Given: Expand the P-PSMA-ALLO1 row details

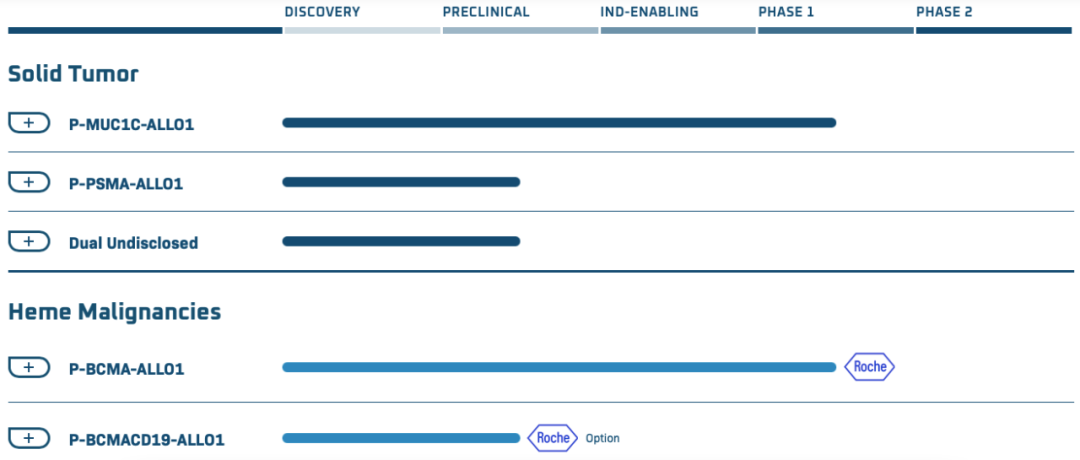Looking at the screenshot, I should [29, 182].
